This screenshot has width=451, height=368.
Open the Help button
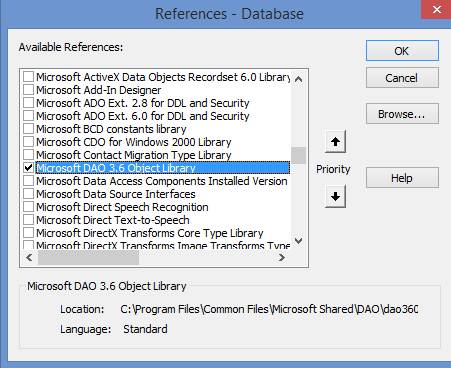[402, 178]
